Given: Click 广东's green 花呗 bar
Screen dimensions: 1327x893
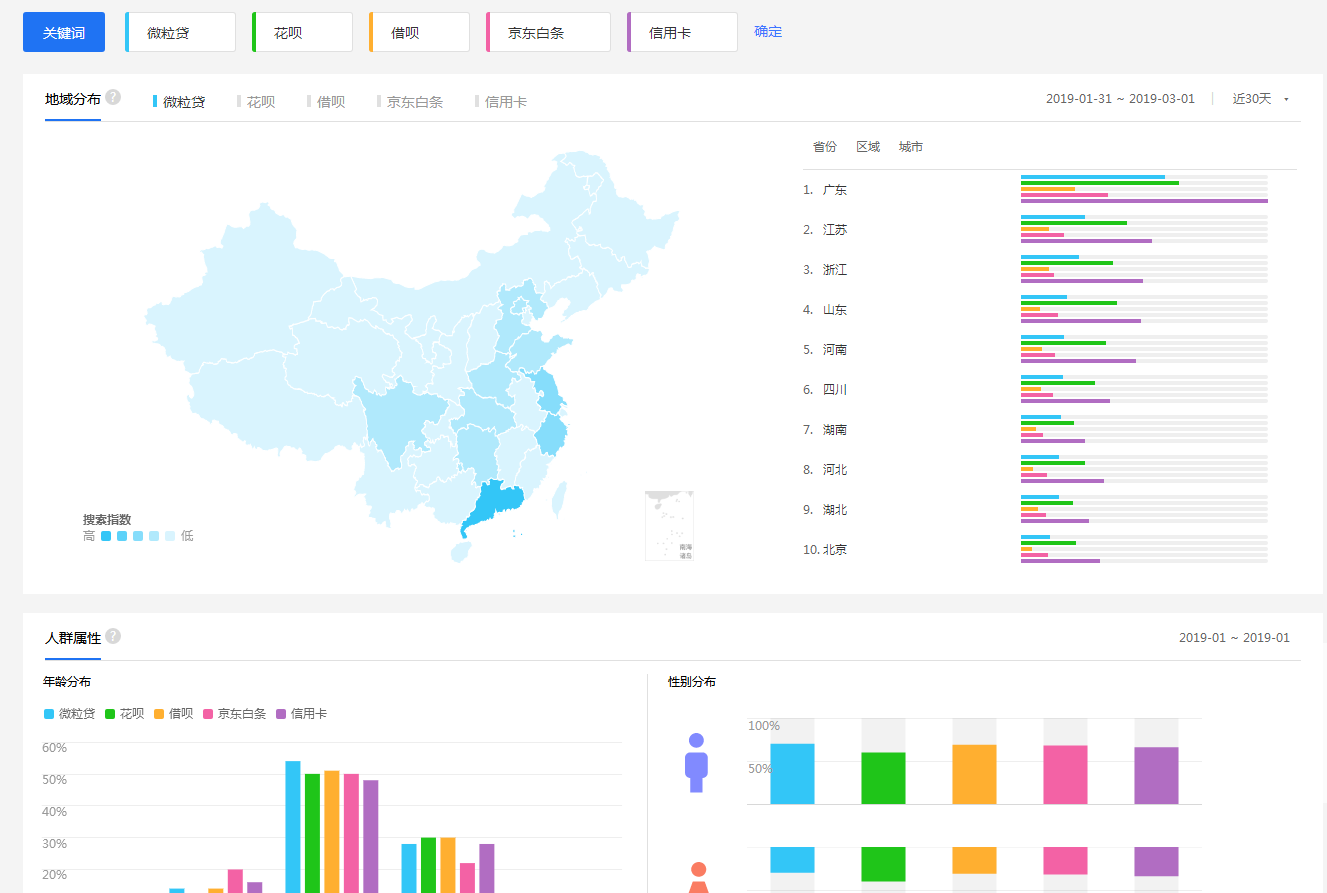Looking at the screenshot, I should 1100,183.
